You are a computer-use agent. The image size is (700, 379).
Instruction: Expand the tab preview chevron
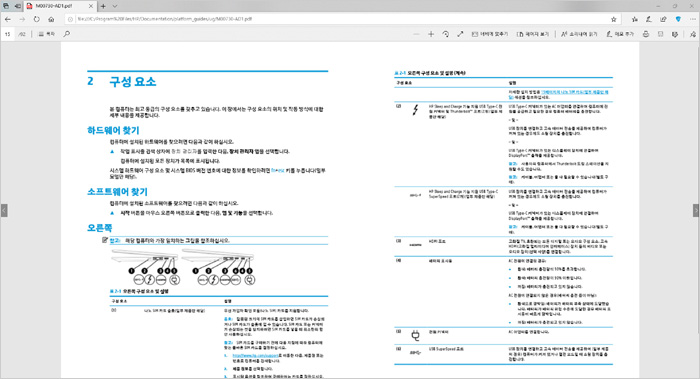click(115, 6)
